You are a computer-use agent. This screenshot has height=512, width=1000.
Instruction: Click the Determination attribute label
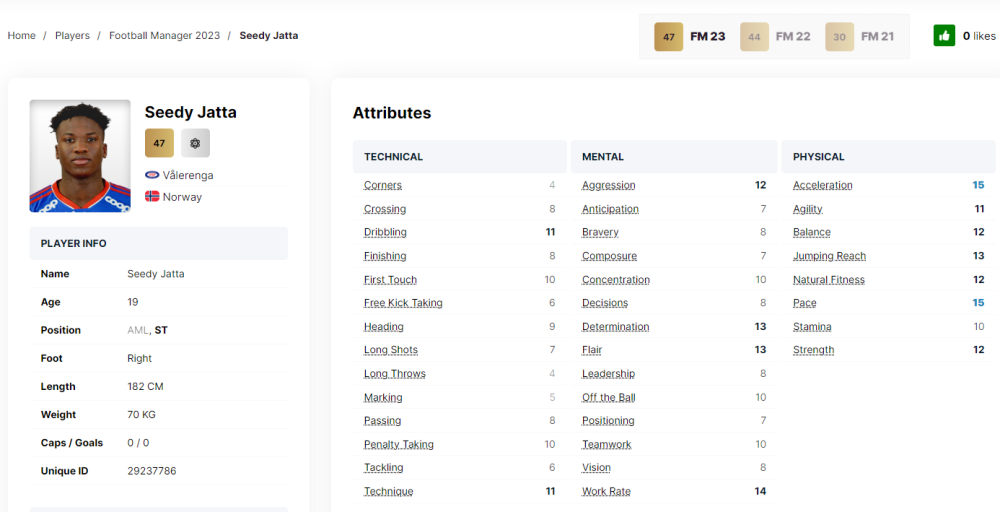click(615, 327)
